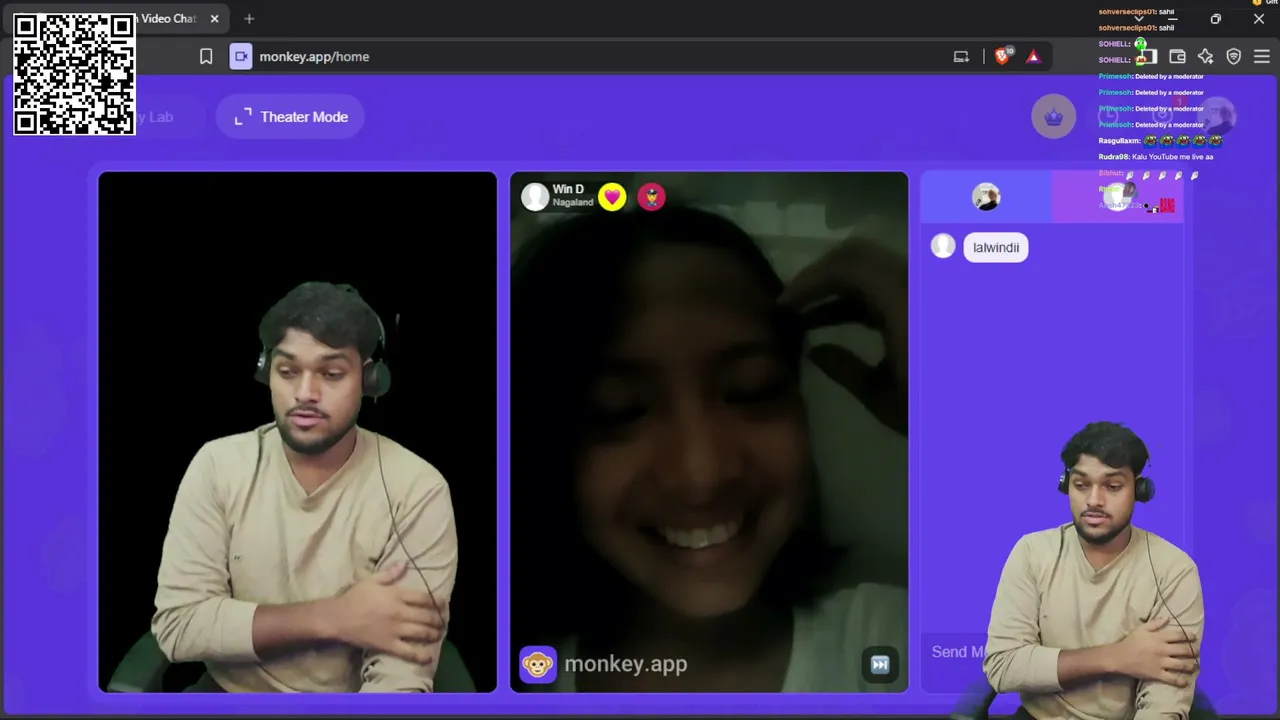Click the camera site permission icon

tap(241, 57)
